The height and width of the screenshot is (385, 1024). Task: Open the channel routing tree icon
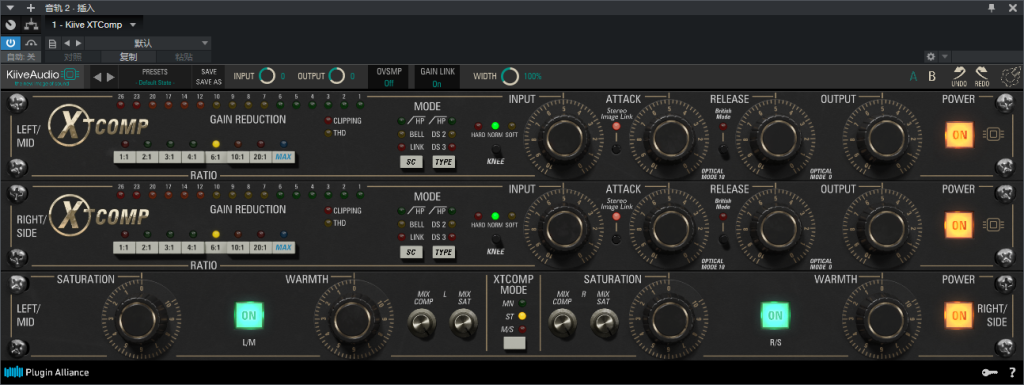click(31, 25)
